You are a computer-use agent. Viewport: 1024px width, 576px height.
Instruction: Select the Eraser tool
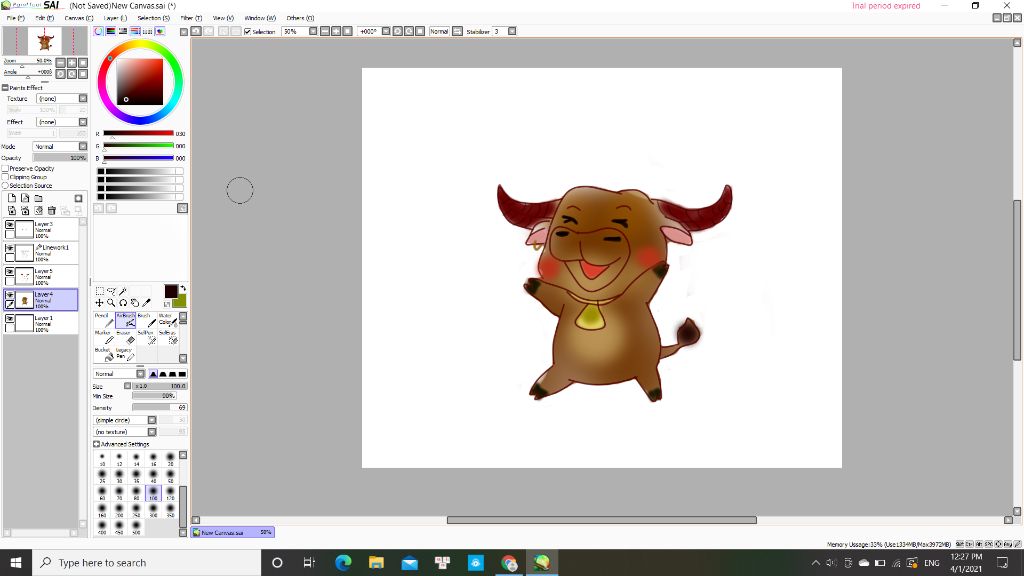point(125,336)
